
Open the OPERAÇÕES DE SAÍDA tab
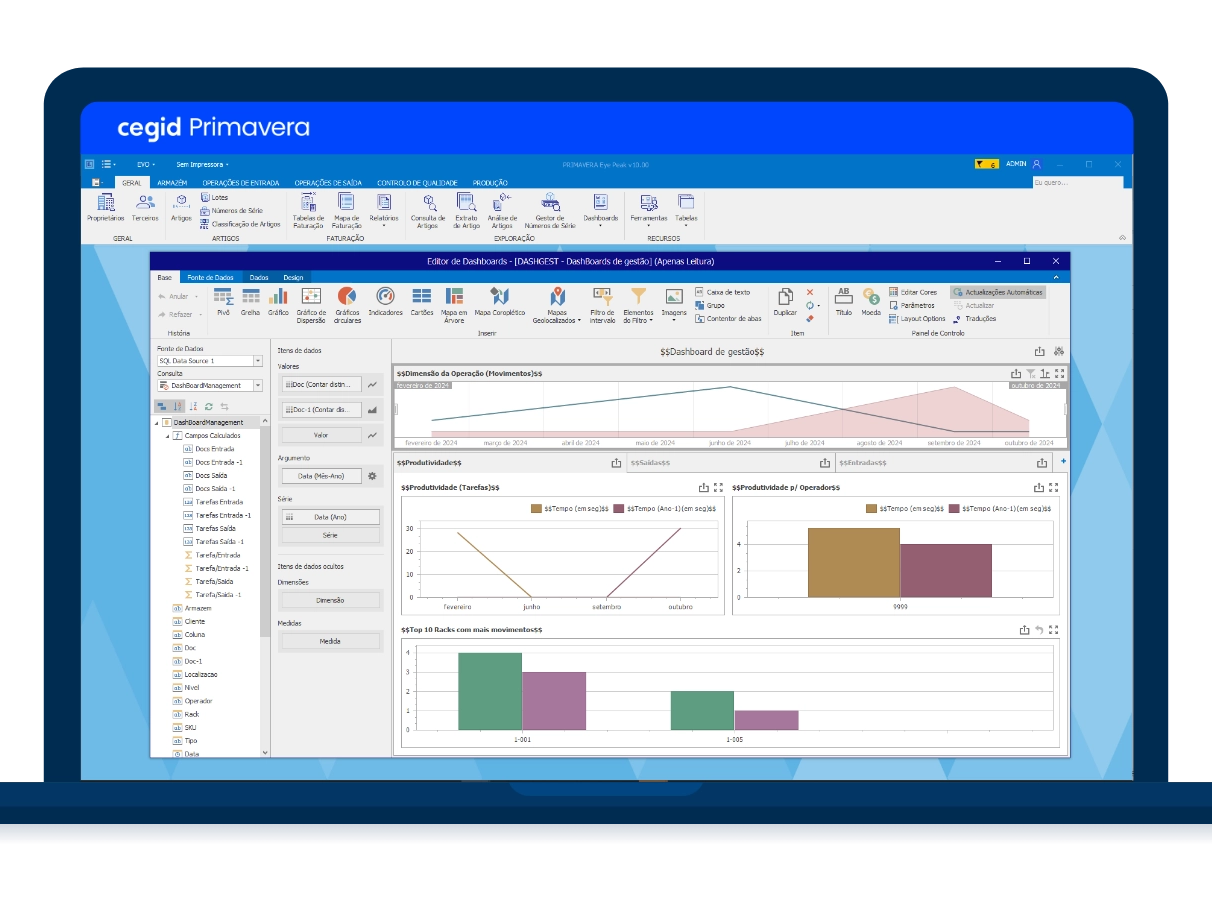click(x=328, y=183)
